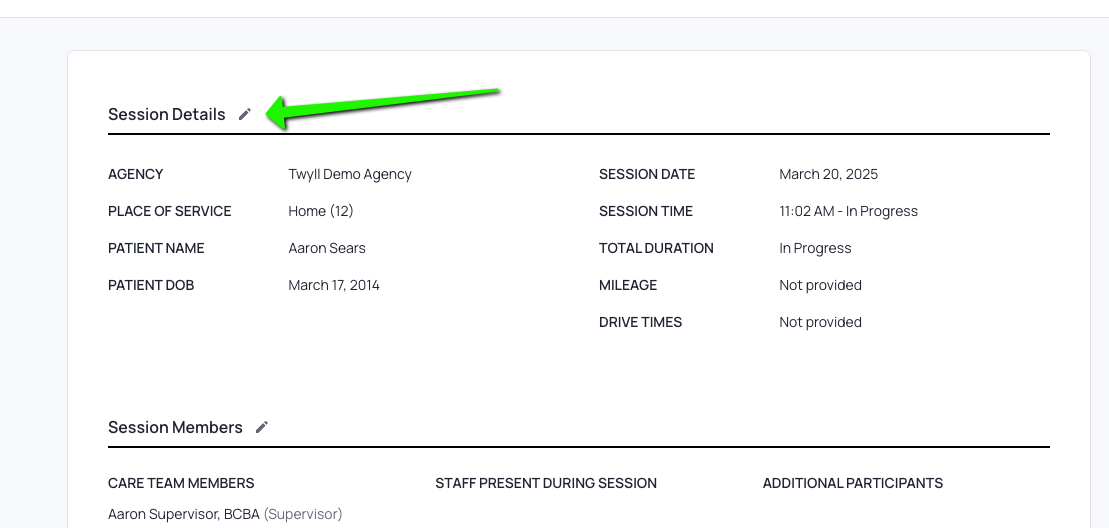Click the Session Time label
Screen dimensions: 1109x528
(646, 211)
